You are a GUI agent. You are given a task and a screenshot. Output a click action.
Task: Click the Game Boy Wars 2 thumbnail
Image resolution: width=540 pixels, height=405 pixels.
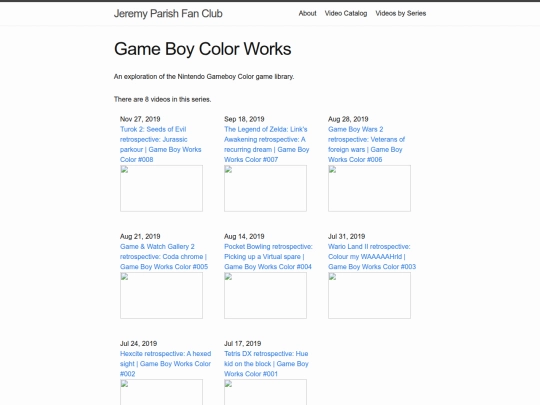[369, 188]
